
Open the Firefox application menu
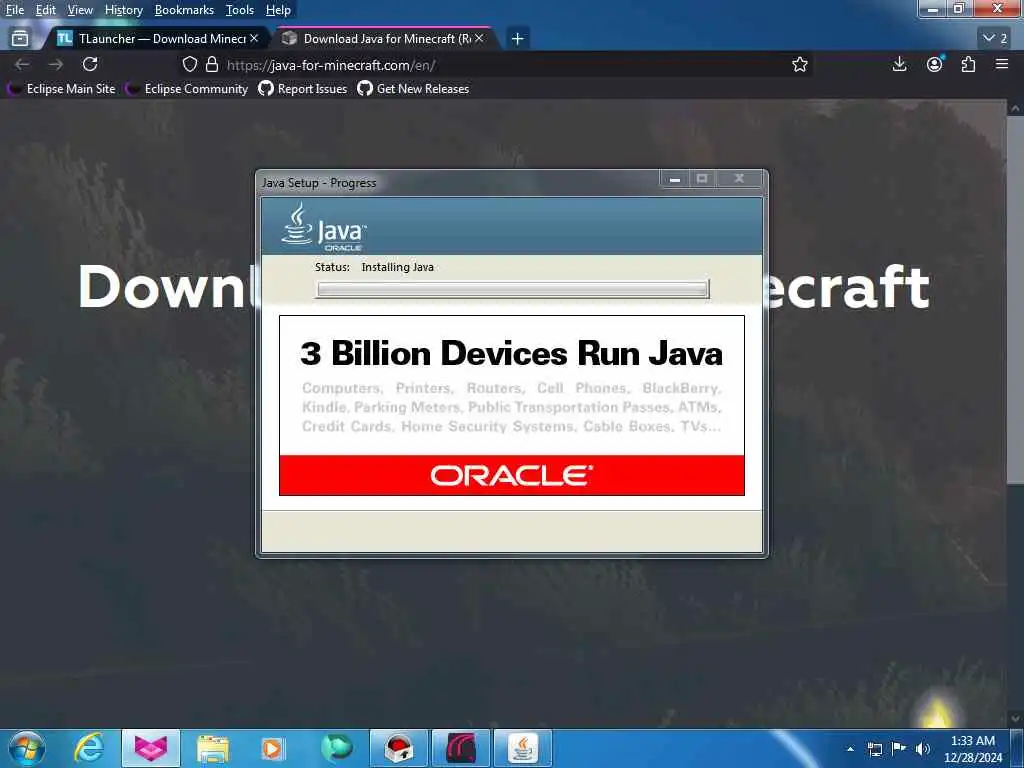click(1002, 64)
